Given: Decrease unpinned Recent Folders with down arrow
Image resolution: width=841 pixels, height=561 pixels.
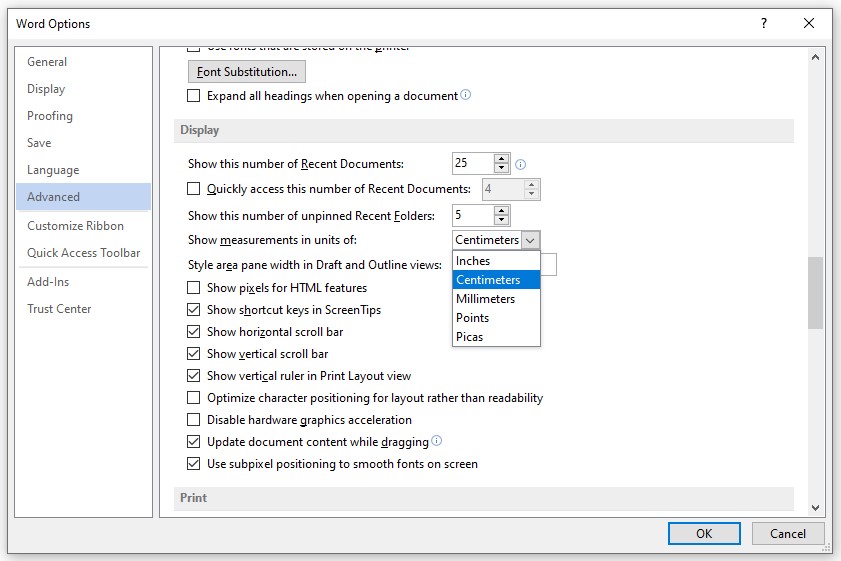Looking at the screenshot, I should pos(501,220).
